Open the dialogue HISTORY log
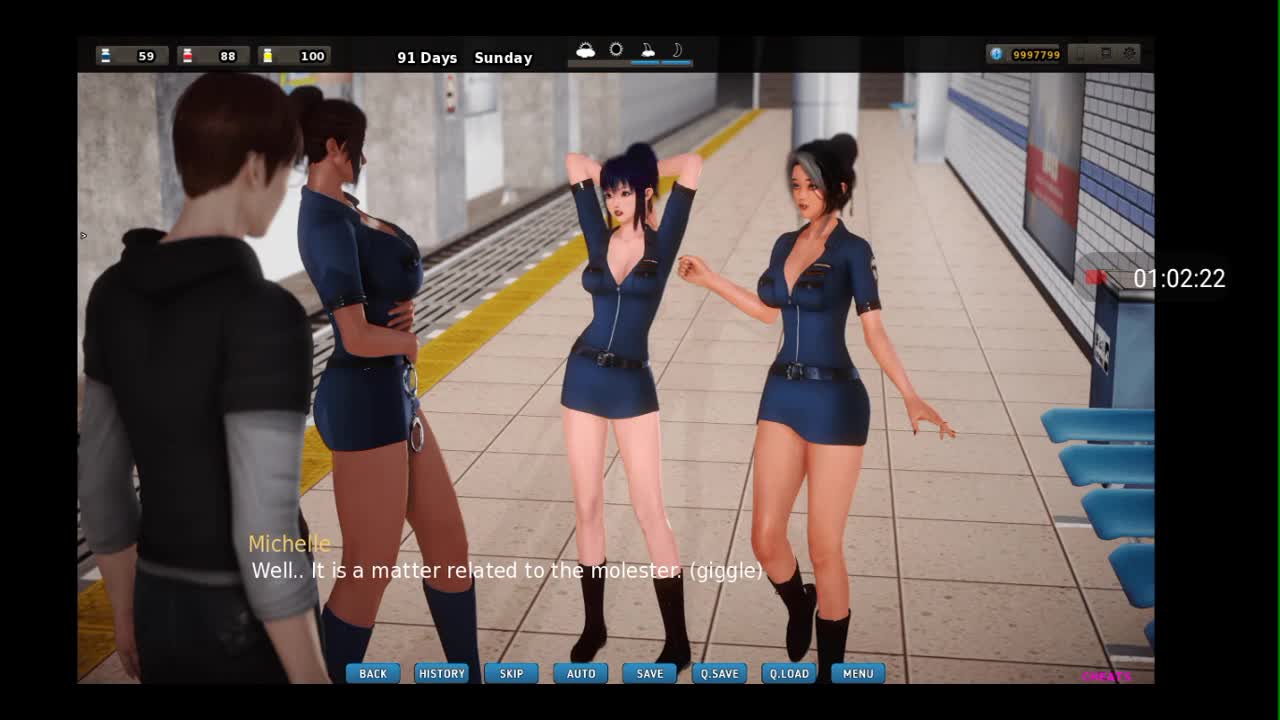 (x=441, y=674)
